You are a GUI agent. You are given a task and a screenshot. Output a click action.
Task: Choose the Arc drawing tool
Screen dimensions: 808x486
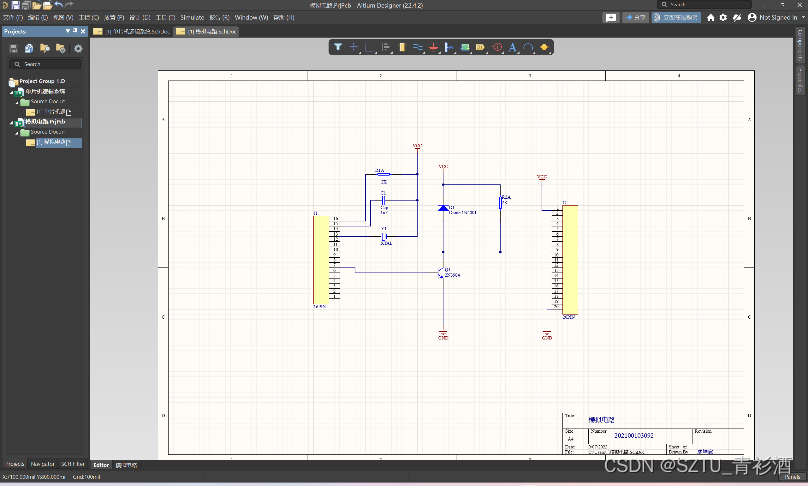point(528,47)
